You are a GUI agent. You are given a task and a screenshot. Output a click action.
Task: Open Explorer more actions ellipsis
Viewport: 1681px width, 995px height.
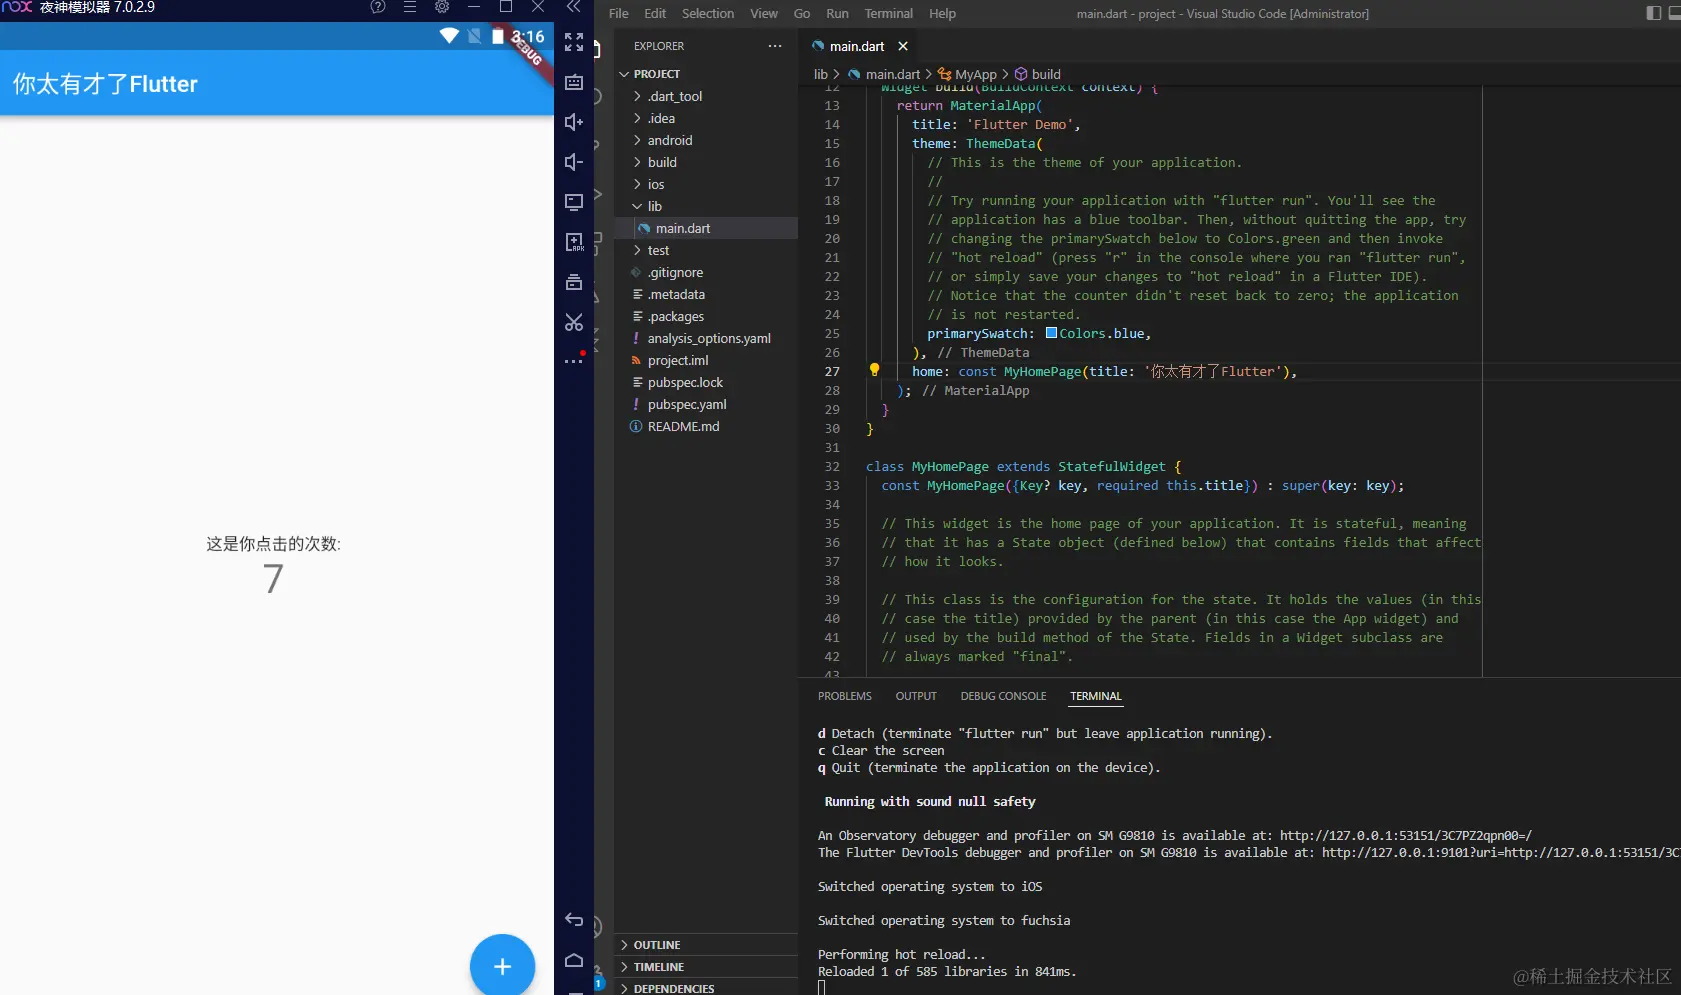(x=775, y=46)
